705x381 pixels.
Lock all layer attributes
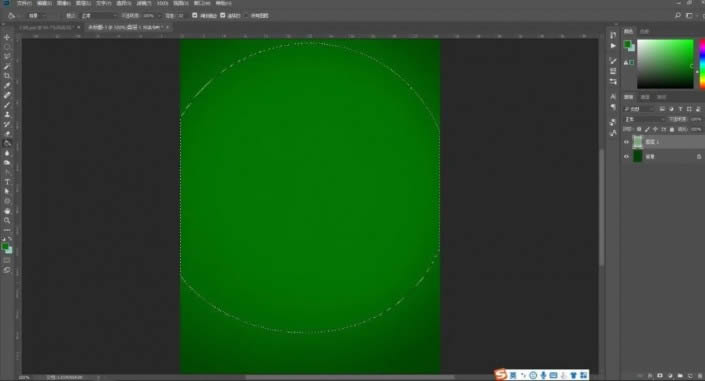tap(672, 129)
